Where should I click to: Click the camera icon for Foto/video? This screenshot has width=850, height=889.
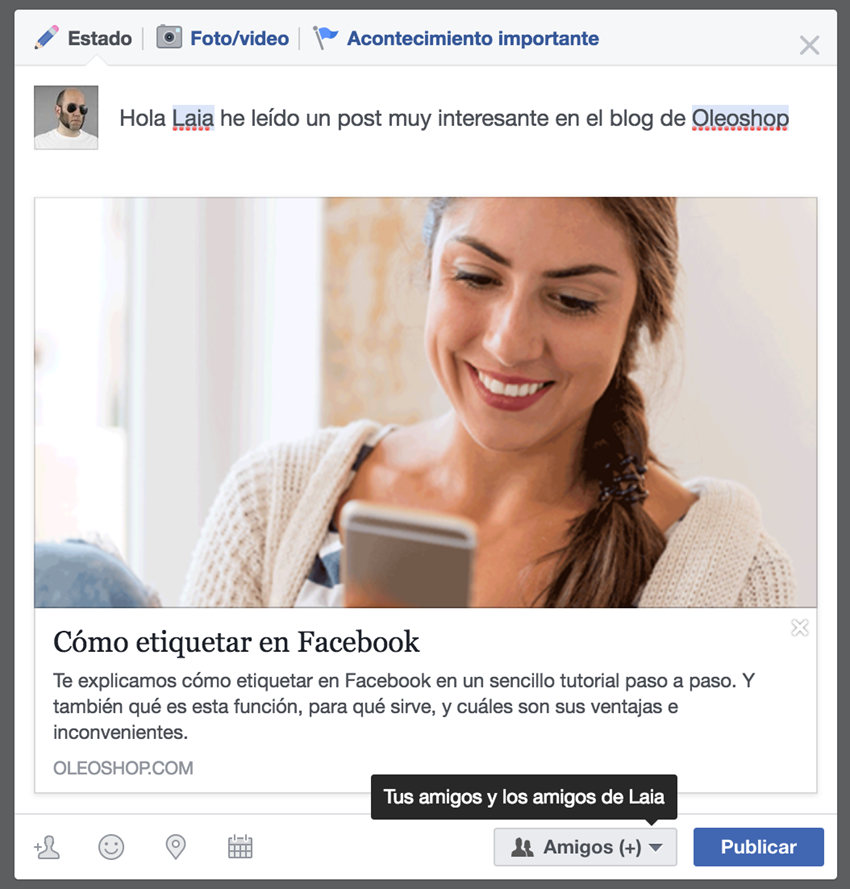[169, 37]
